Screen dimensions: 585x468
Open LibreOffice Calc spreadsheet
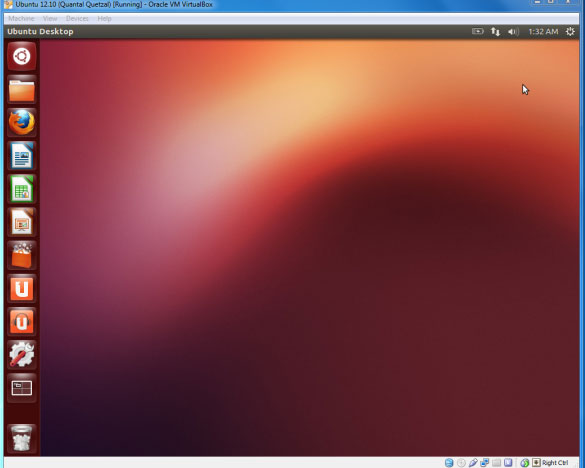pyautogui.click(x=22, y=189)
